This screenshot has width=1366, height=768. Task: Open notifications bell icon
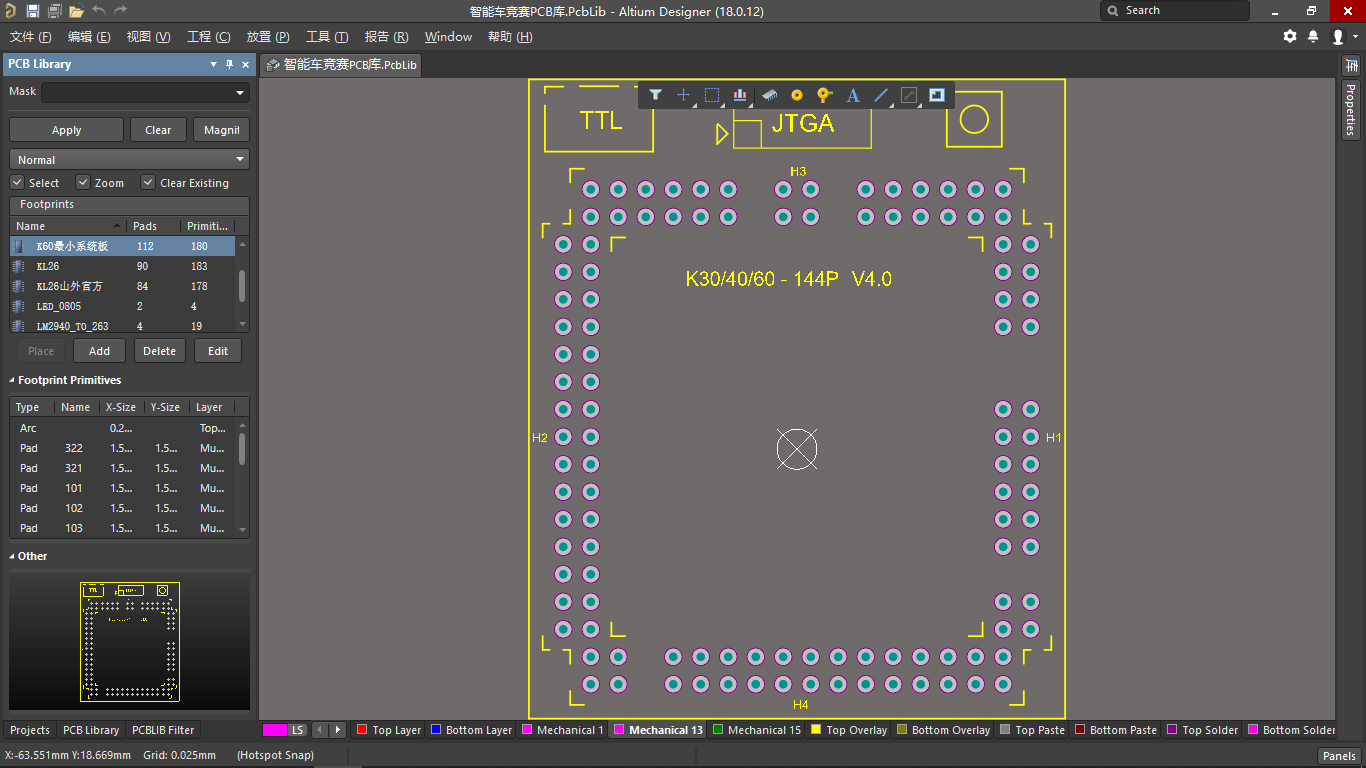pos(1313,36)
